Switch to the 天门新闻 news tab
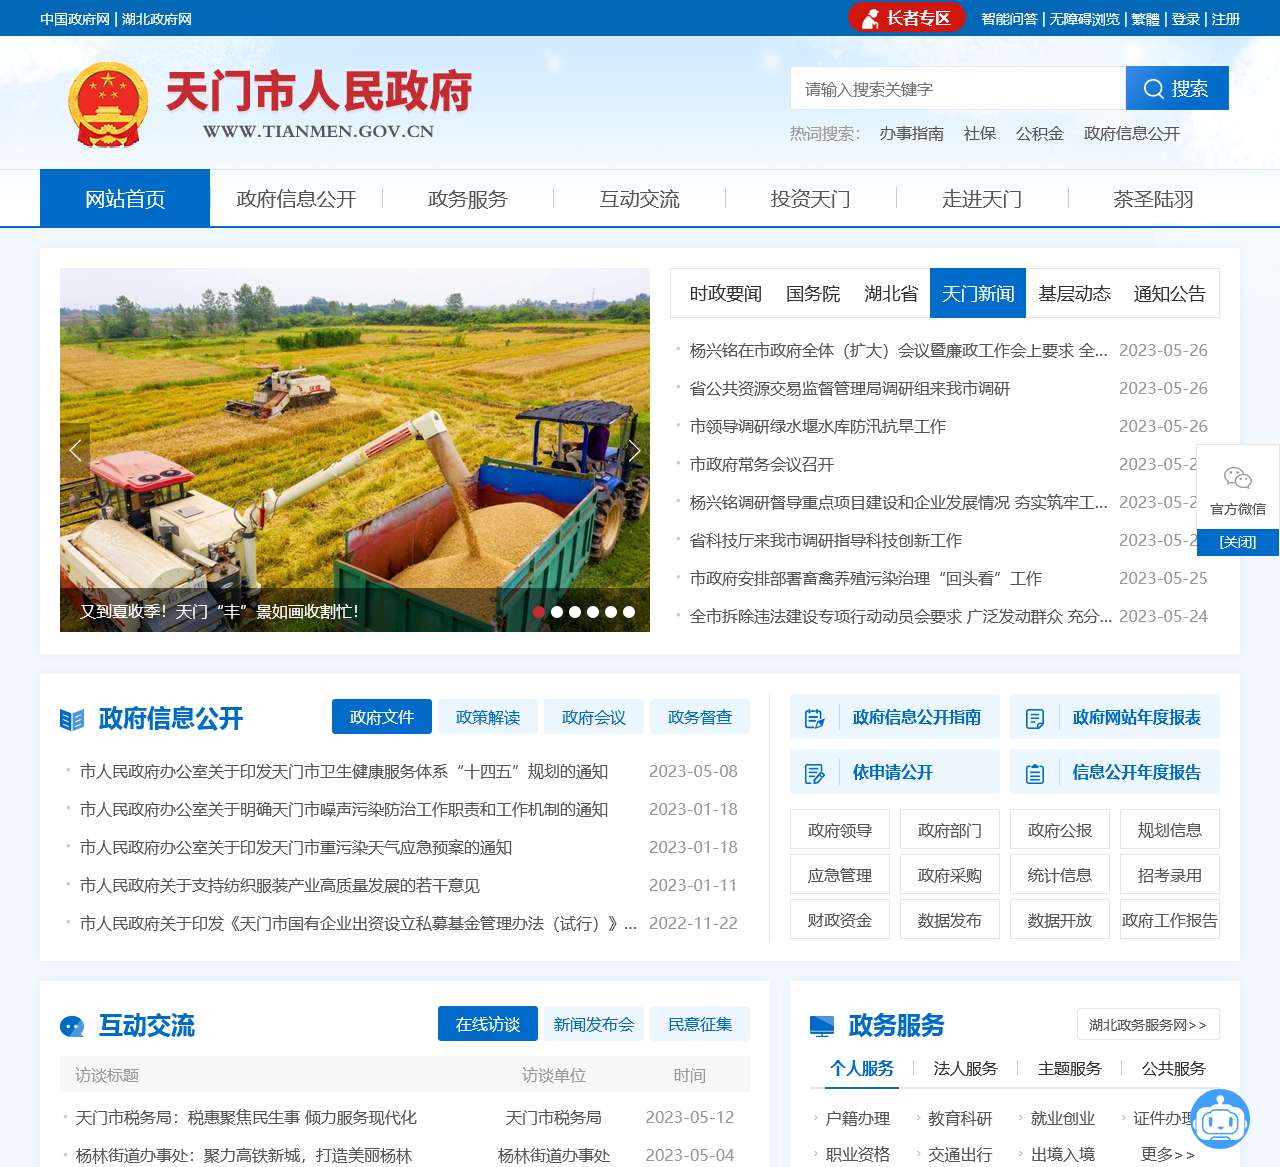The image size is (1280, 1167). click(978, 293)
